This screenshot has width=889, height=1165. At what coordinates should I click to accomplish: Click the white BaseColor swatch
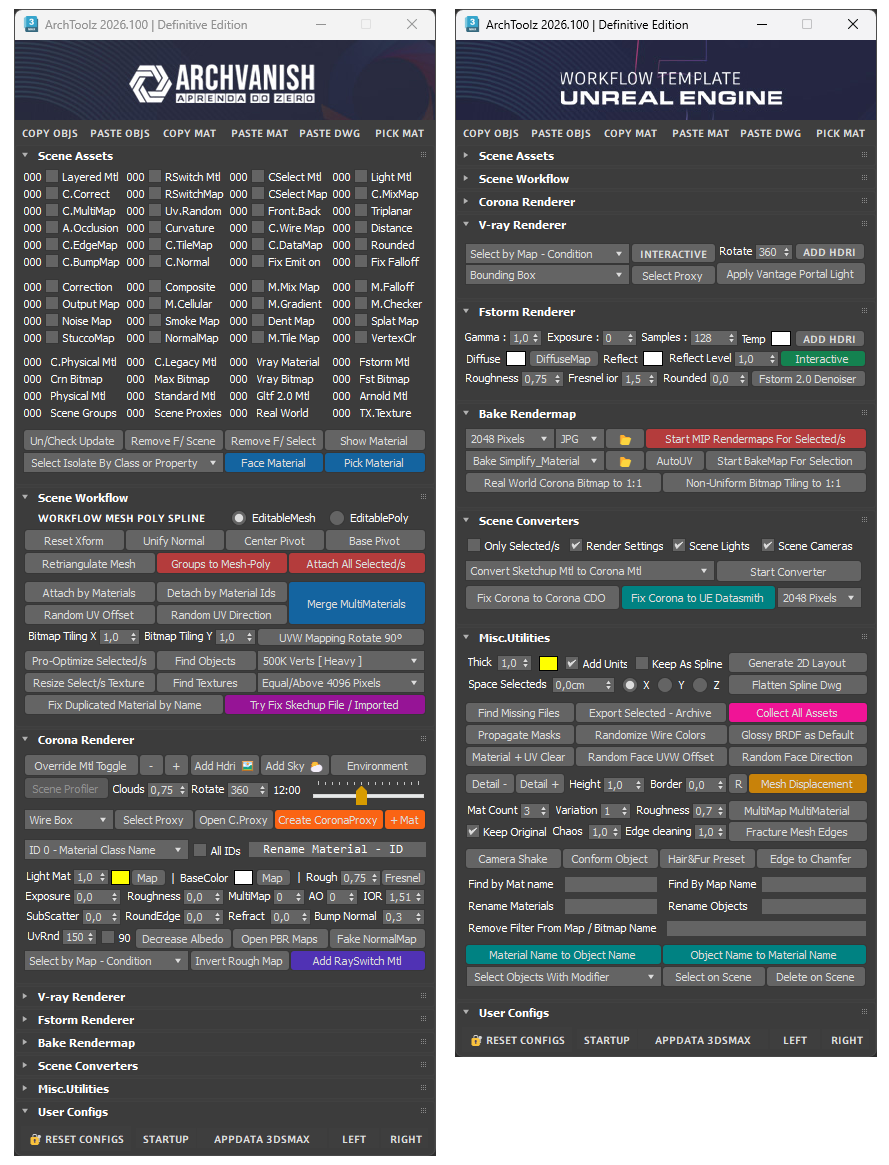click(244, 877)
